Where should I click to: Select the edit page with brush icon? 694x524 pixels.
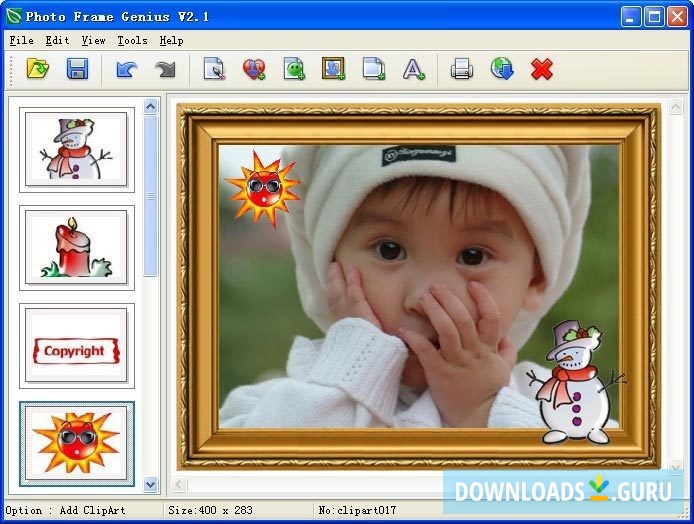pos(214,69)
